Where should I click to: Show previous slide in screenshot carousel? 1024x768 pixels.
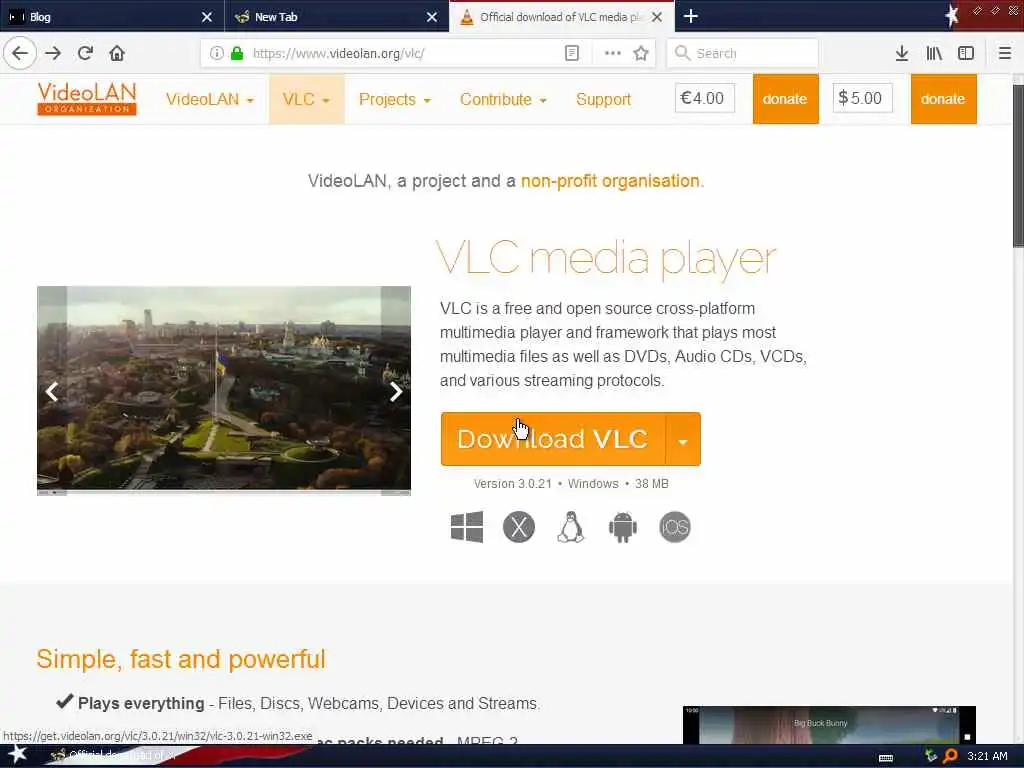52,391
